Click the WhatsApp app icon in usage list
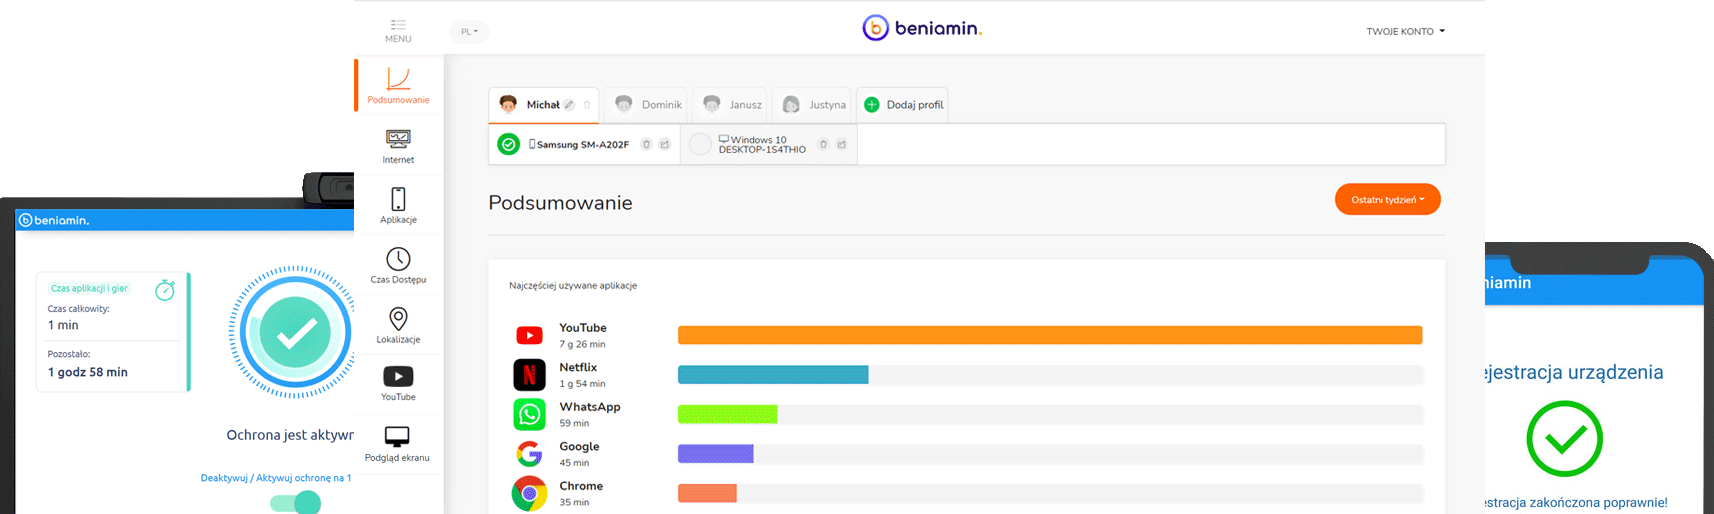 point(529,414)
